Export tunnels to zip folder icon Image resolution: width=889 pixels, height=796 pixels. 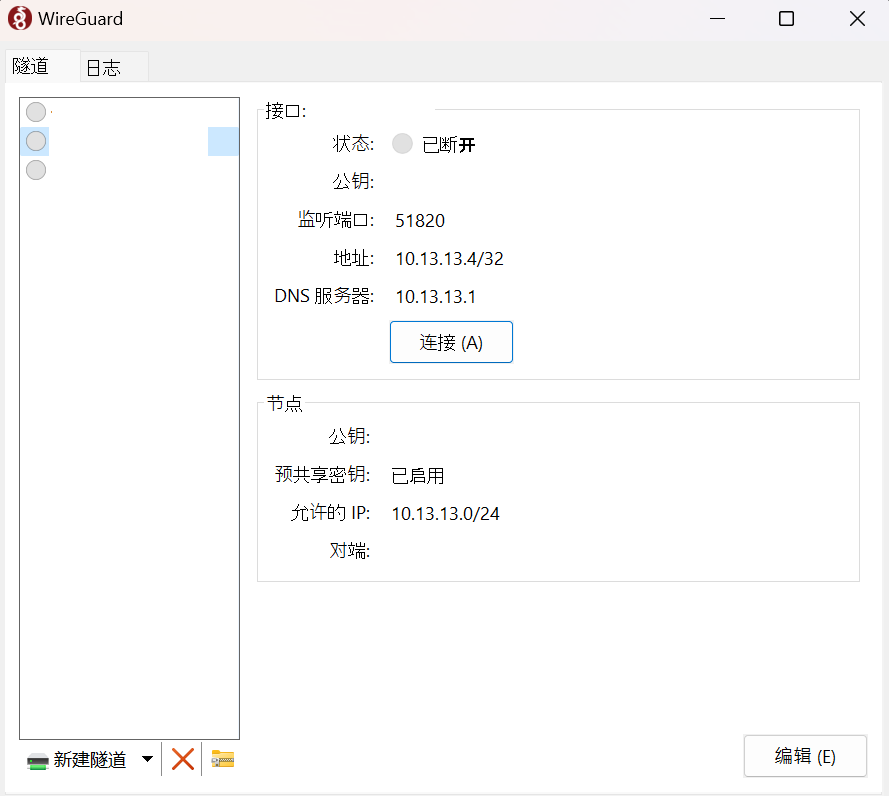click(x=223, y=759)
